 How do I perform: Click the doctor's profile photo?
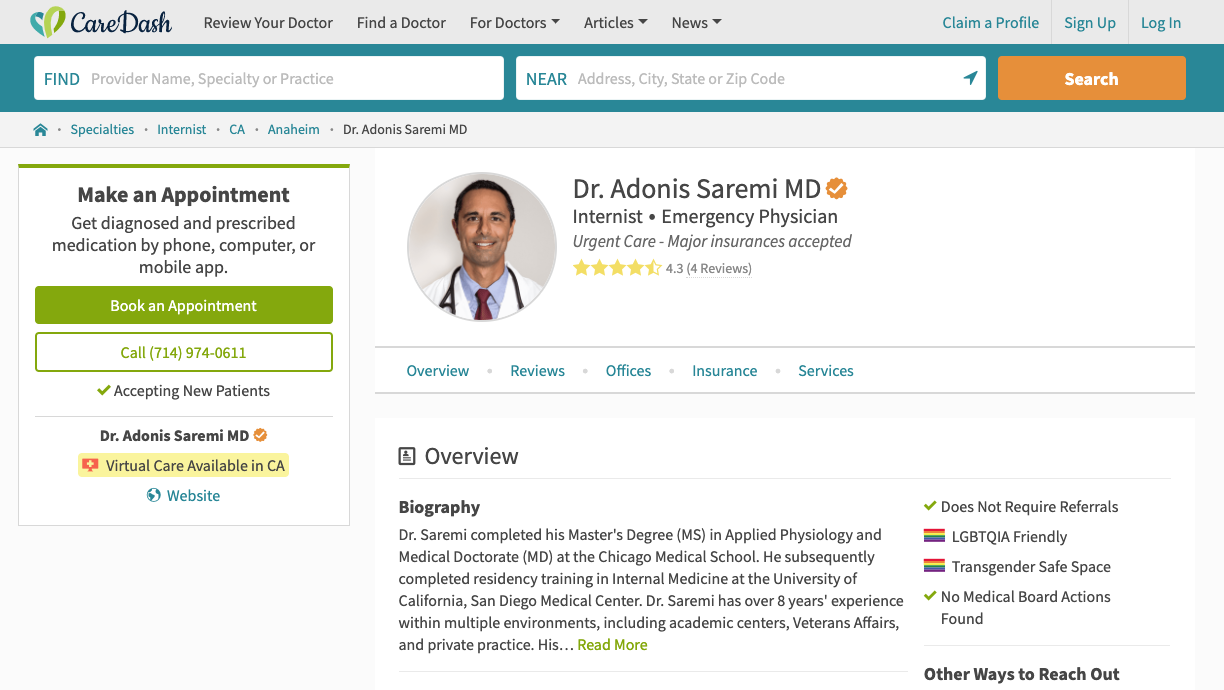click(482, 247)
